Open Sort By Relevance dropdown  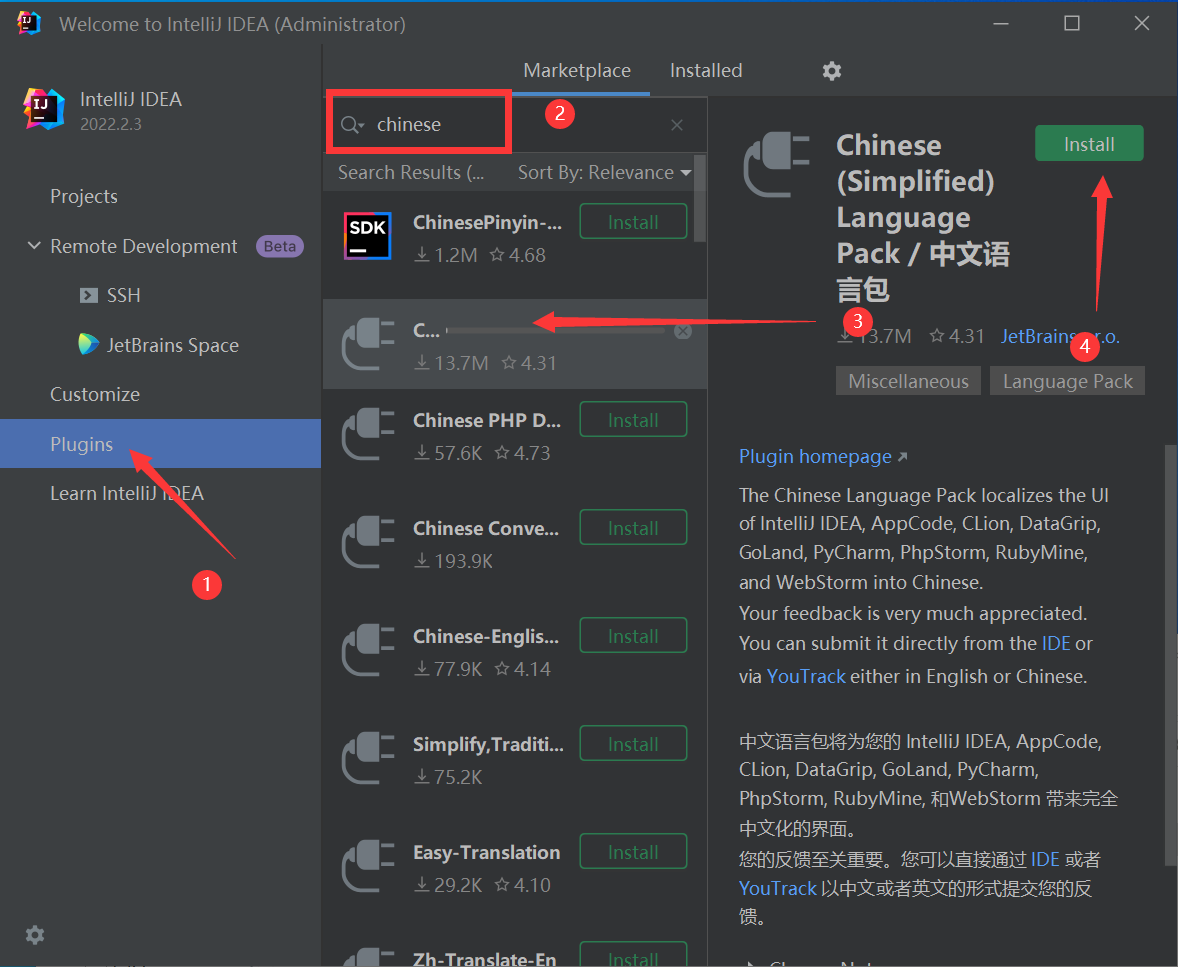(604, 173)
